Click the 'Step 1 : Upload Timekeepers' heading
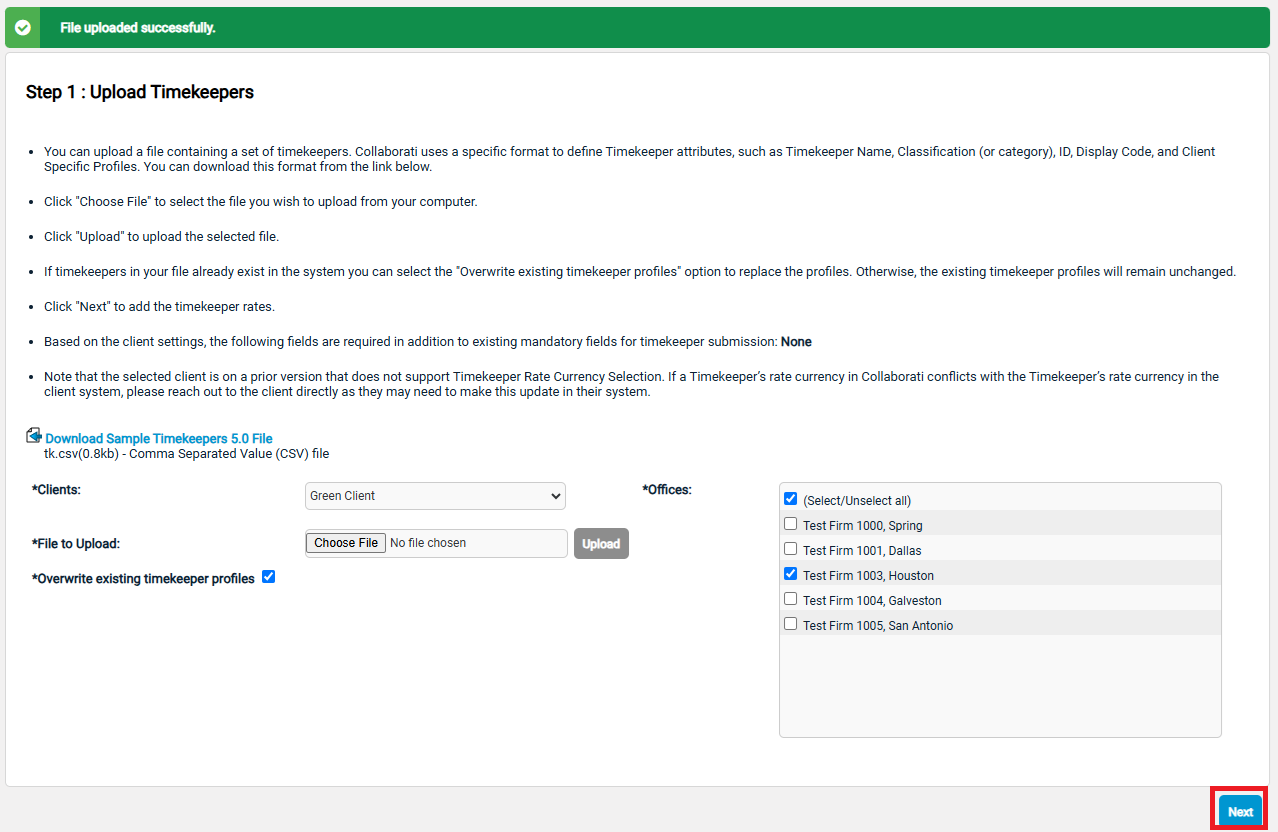Image resolution: width=1278 pixels, height=832 pixels. [x=140, y=92]
